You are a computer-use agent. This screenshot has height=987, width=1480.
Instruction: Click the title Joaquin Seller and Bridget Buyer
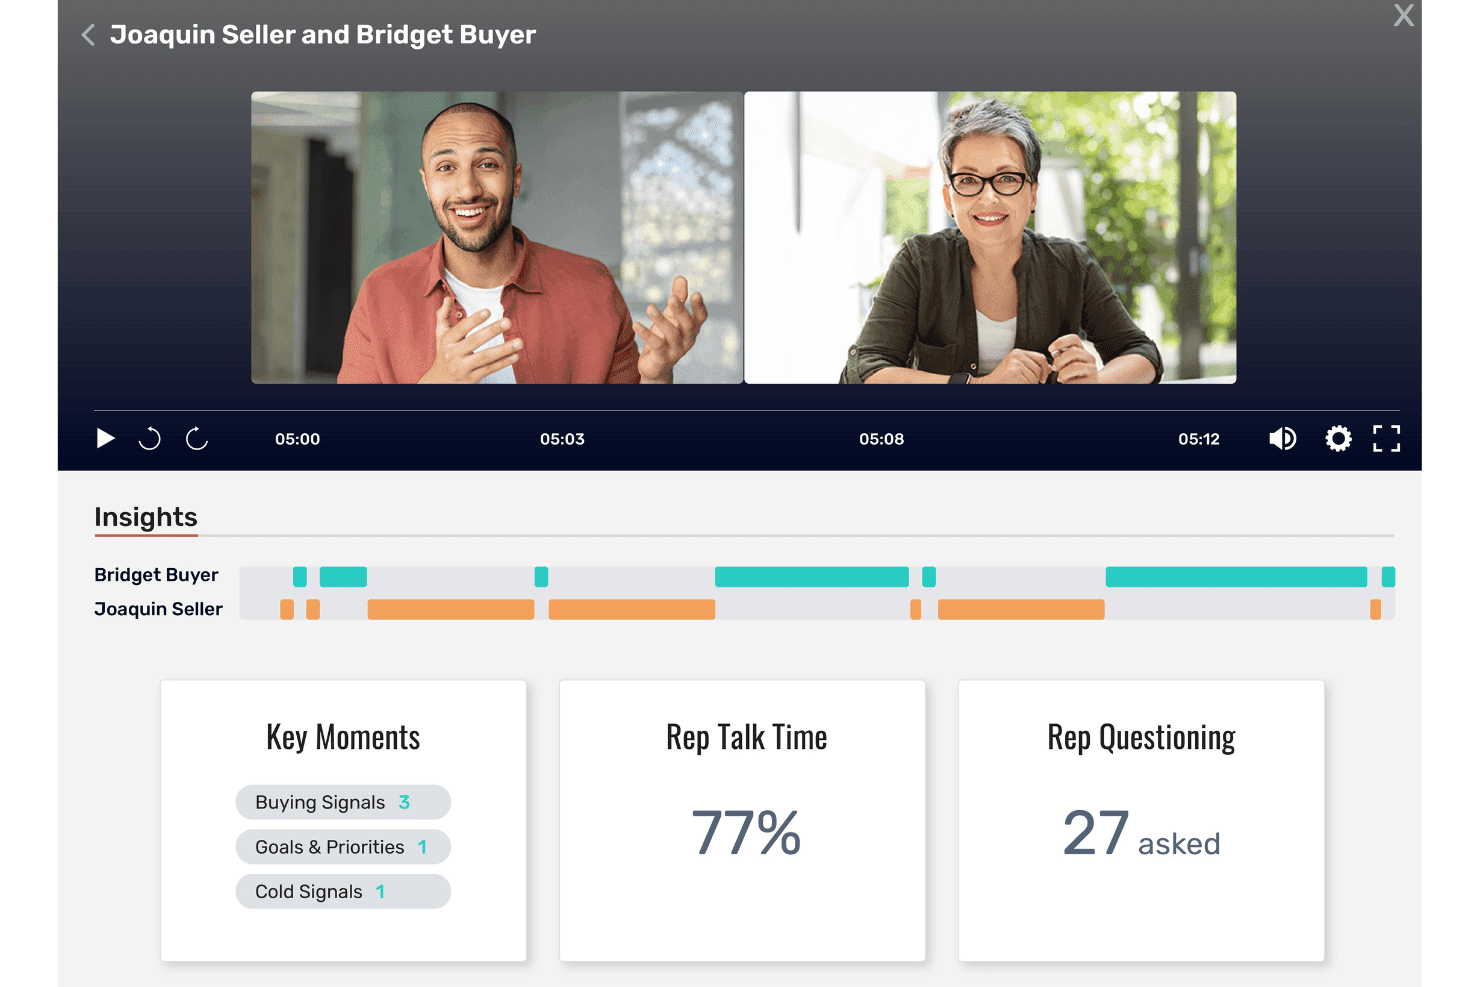click(323, 35)
